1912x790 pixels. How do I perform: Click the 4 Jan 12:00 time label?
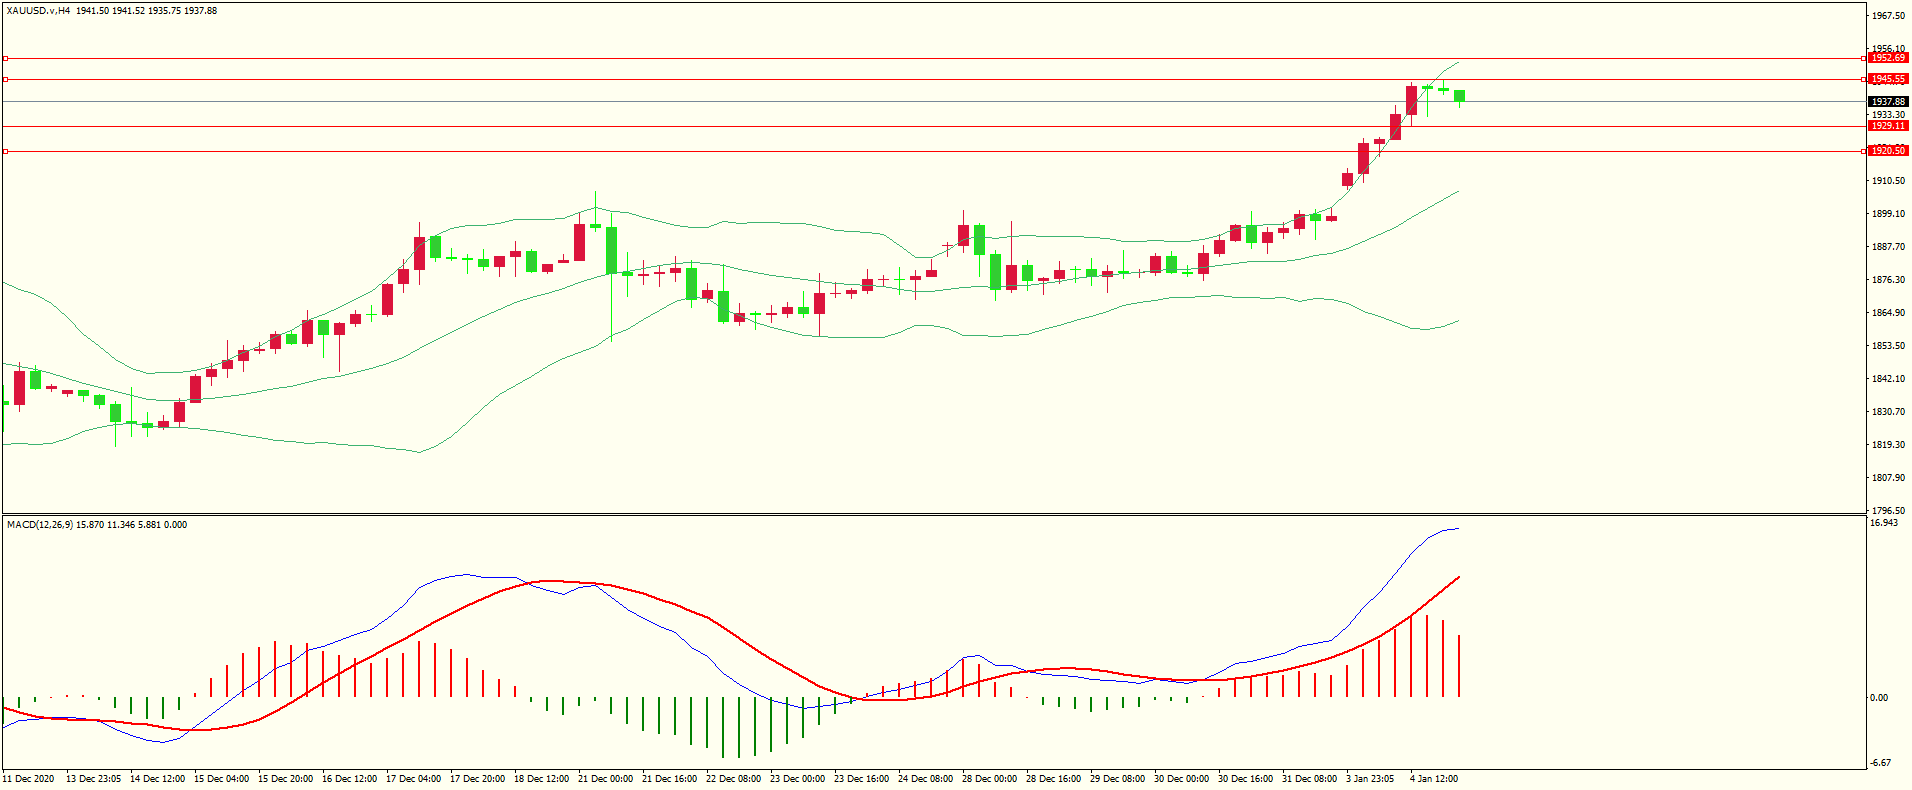point(1435,779)
